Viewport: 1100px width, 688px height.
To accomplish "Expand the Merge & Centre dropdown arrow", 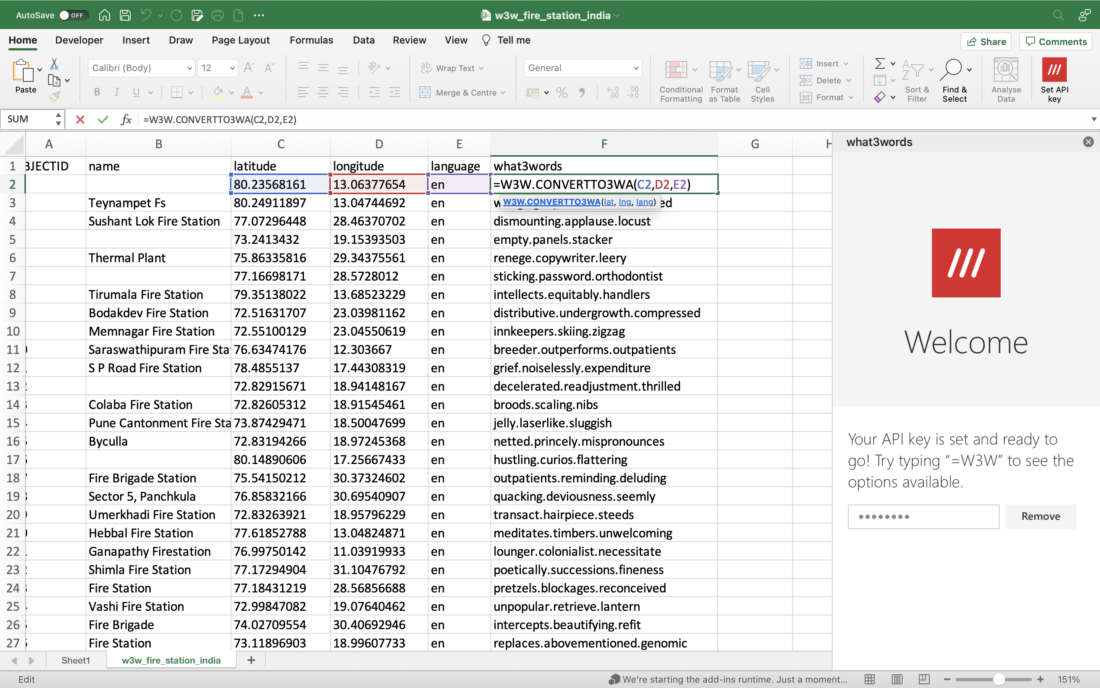I will tap(503, 93).
